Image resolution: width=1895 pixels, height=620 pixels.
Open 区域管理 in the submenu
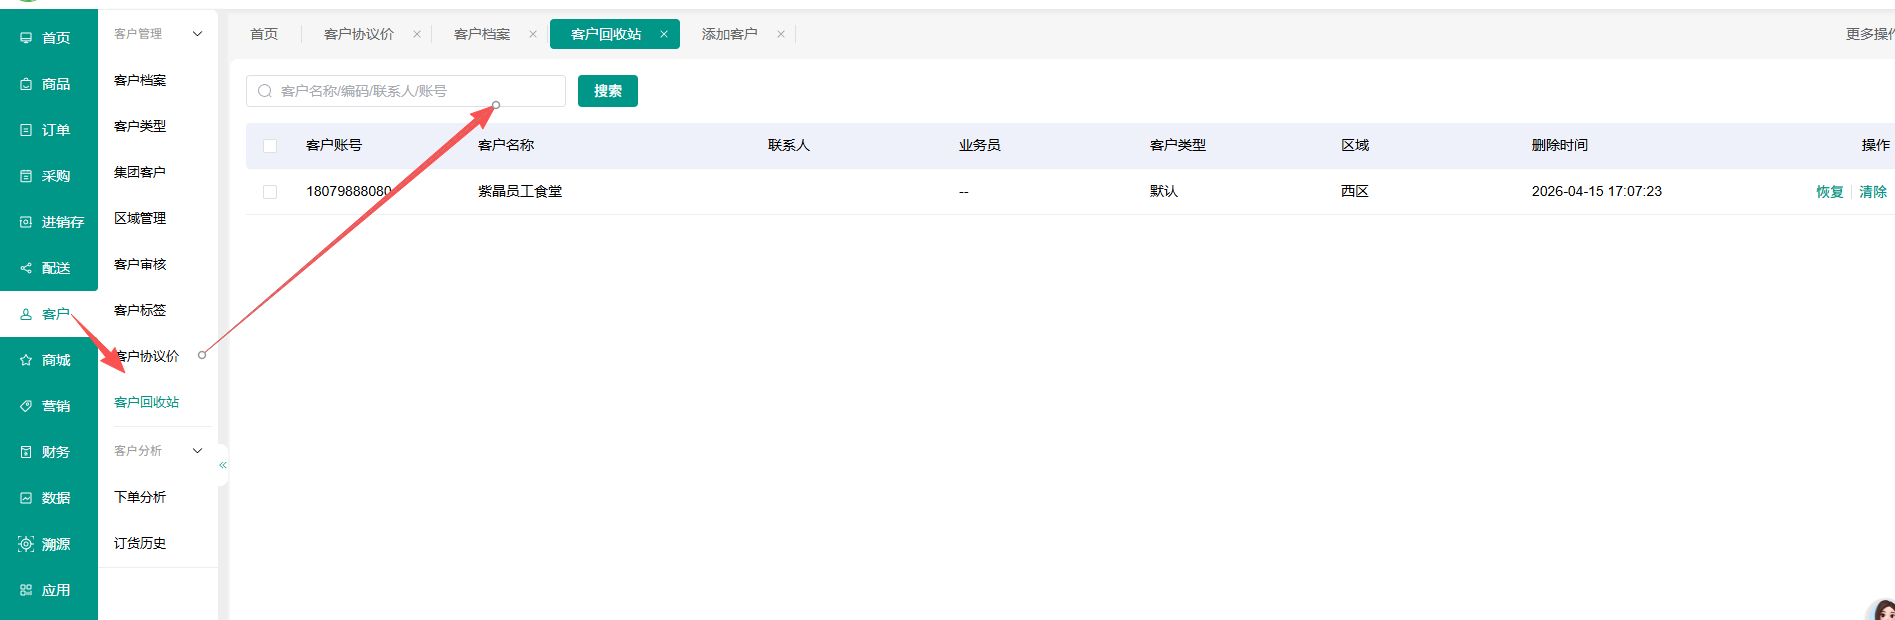140,218
